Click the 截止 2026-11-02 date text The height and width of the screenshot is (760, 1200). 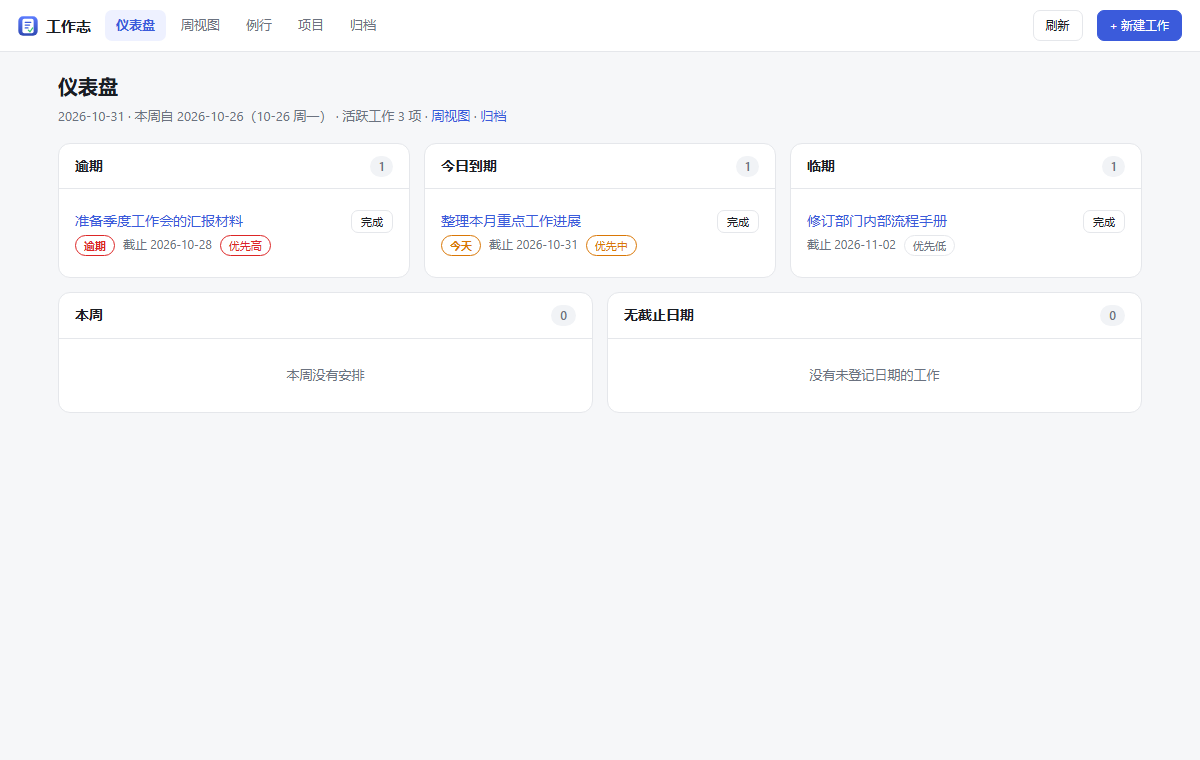click(x=851, y=245)
